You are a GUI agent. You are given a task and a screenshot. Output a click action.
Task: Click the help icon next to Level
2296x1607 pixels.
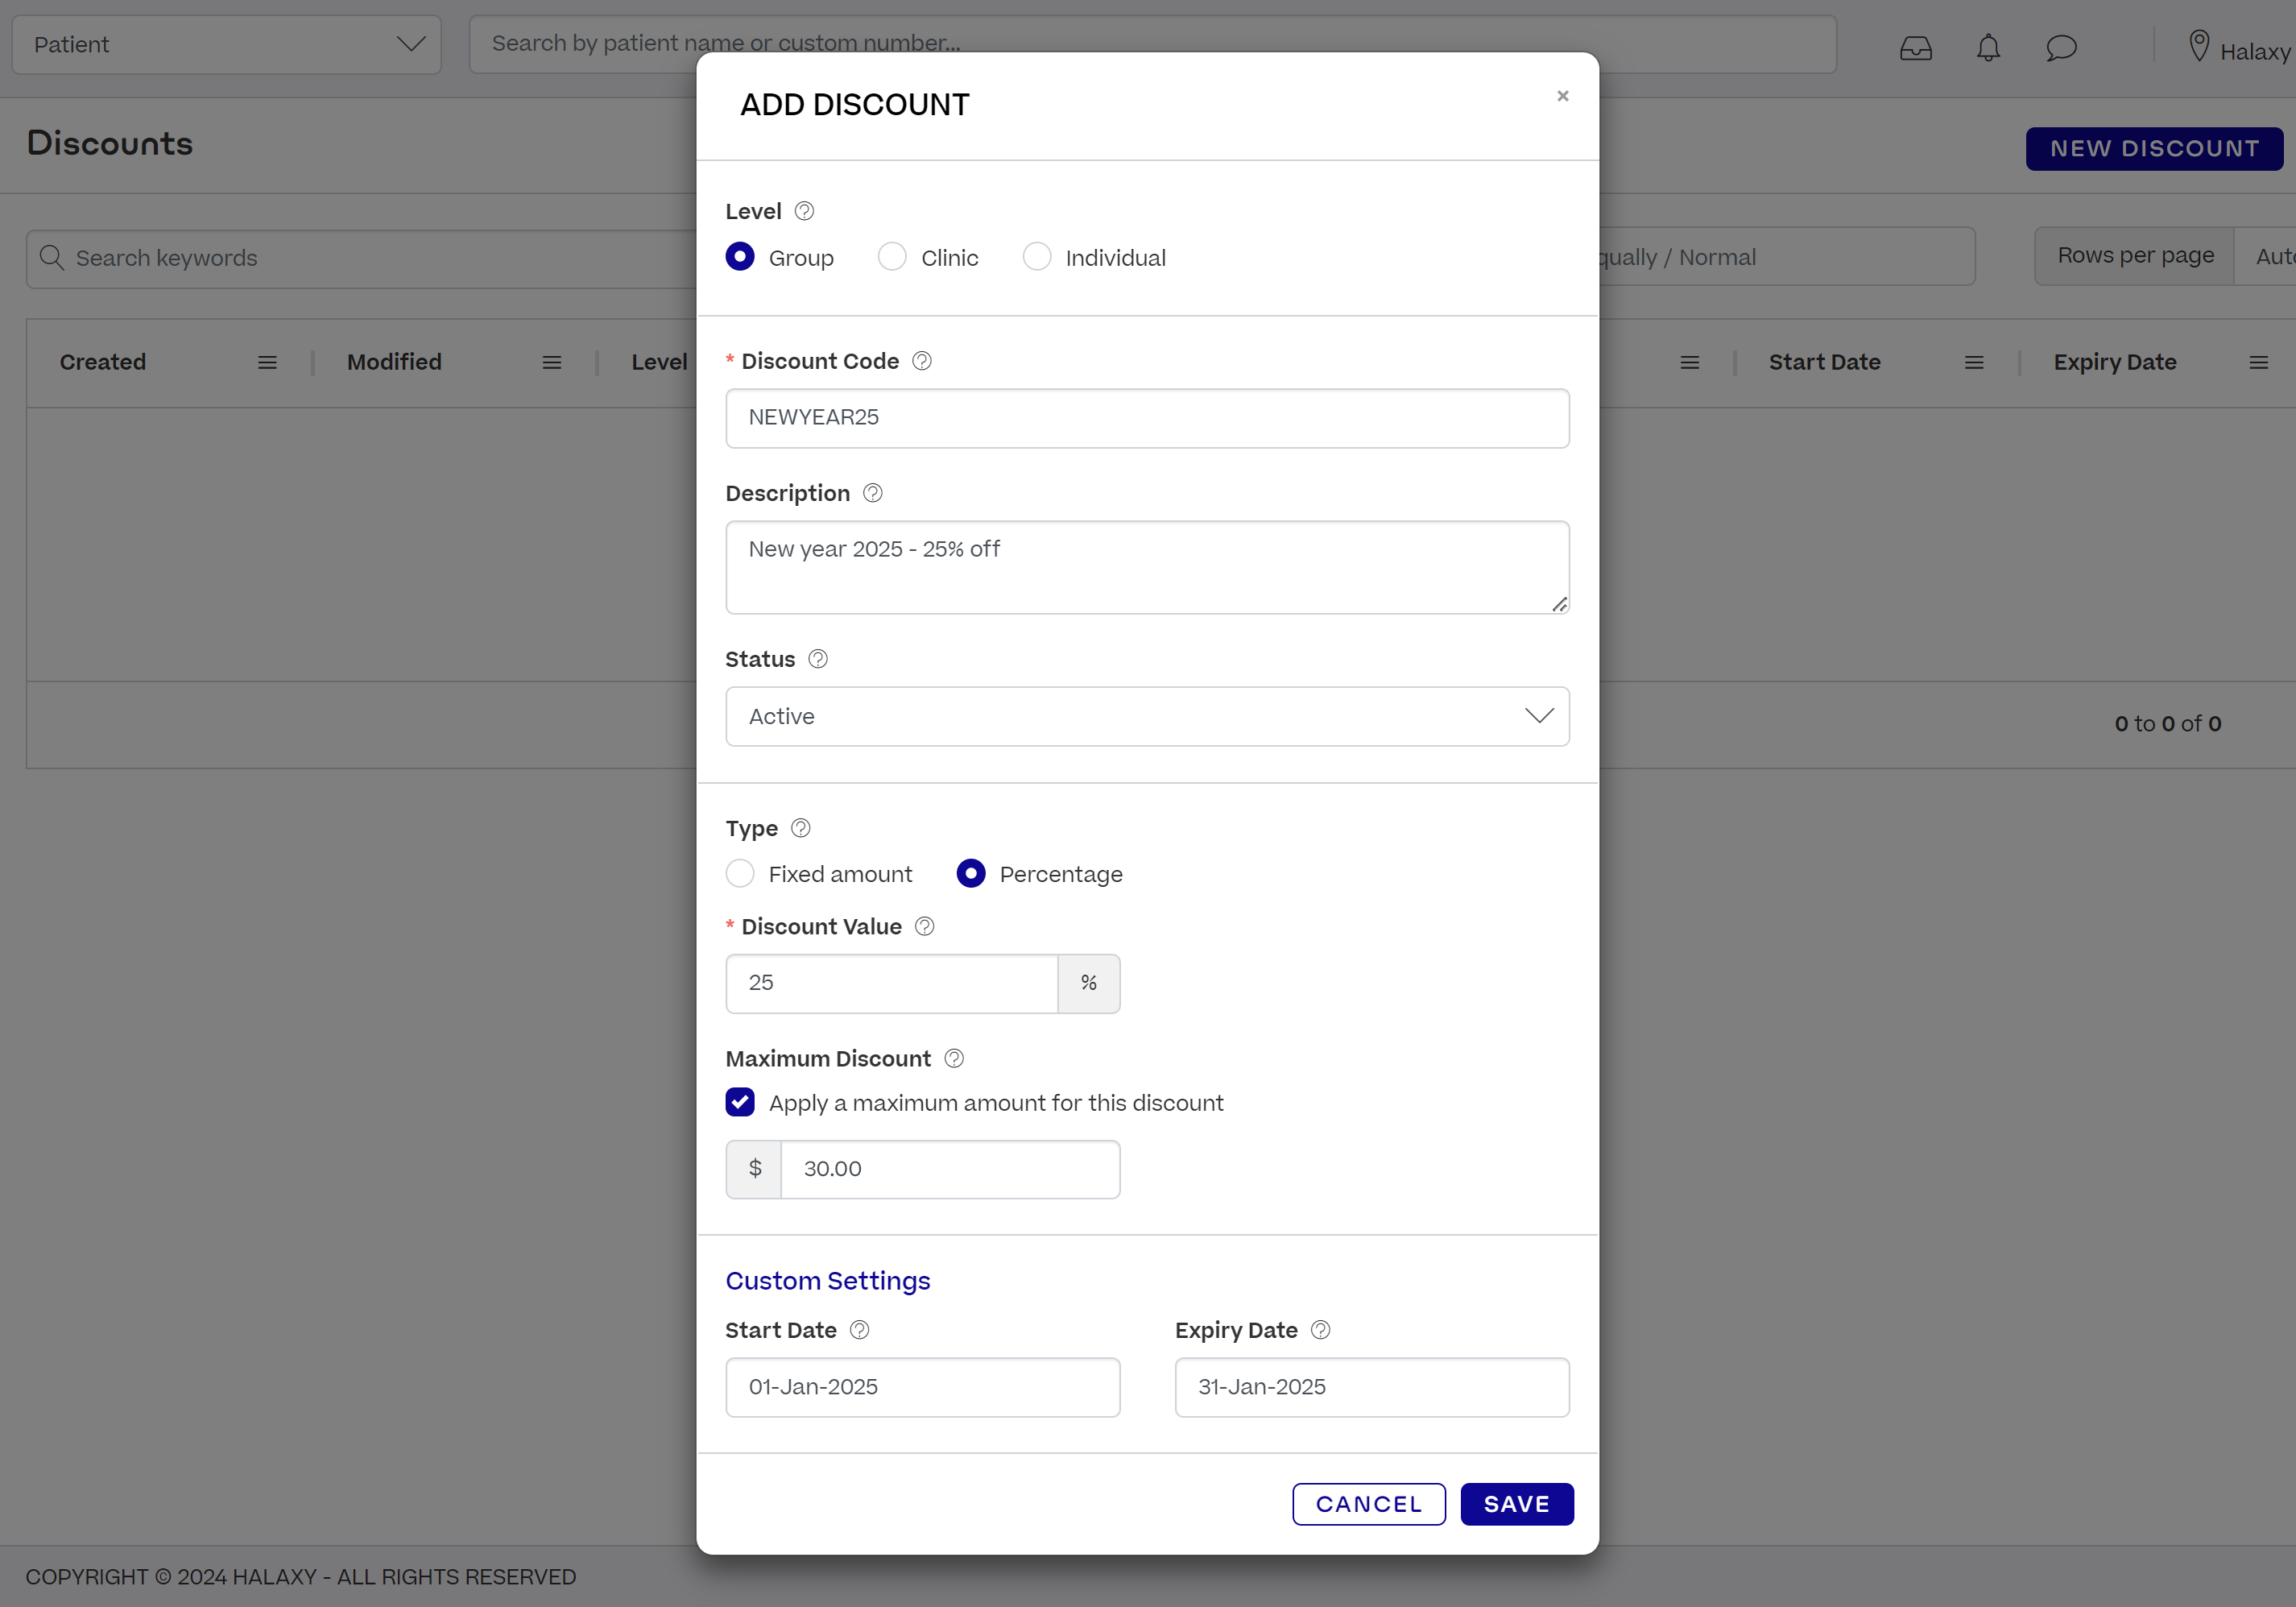(x=804, y=211)
